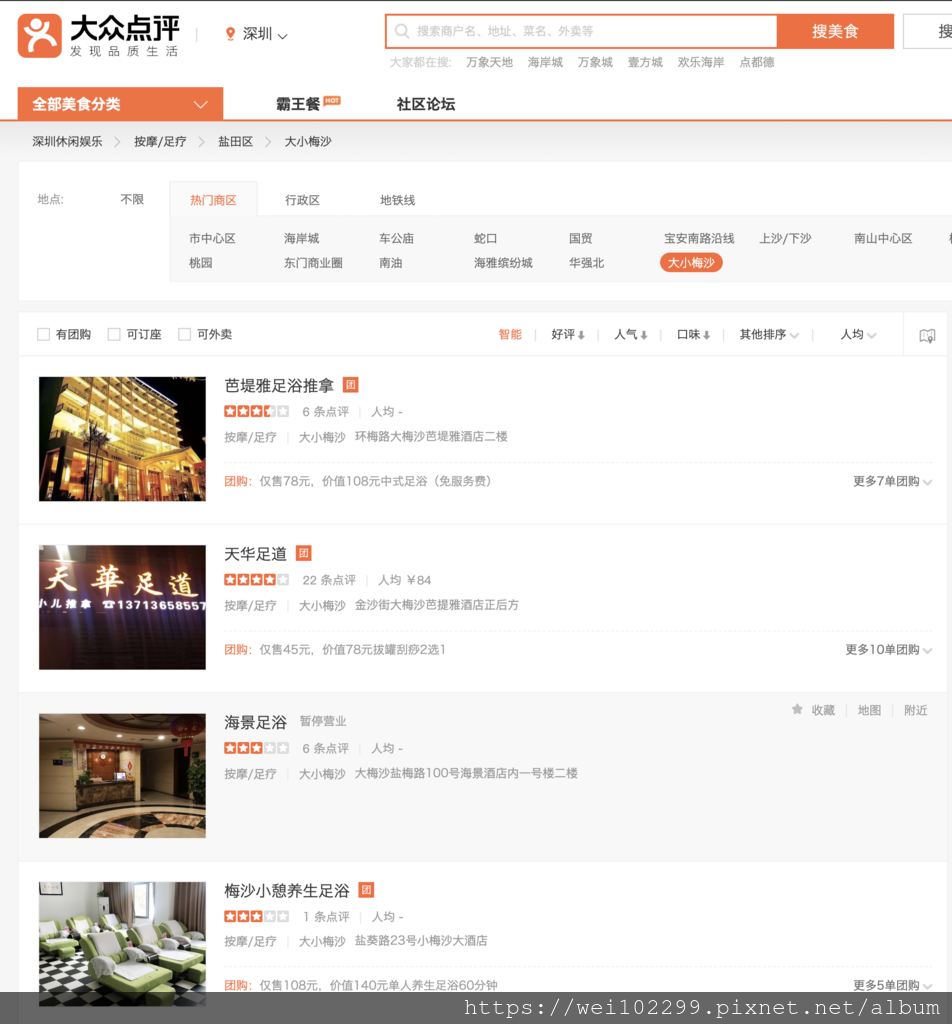The image size is (952, 1024).
Task: Open the map view icon
Action: coord(927,336)
